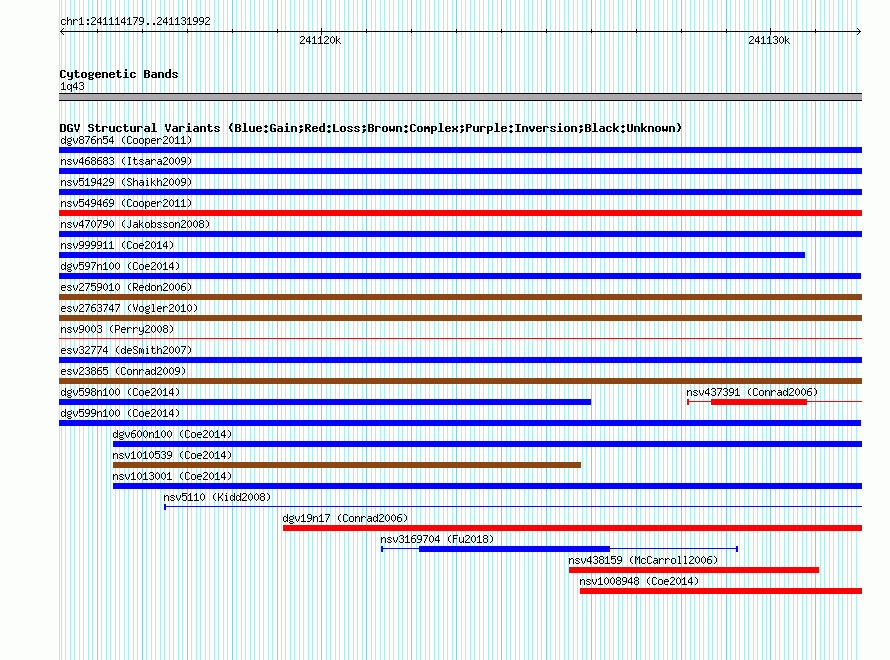The height and width of the screenshot is (660, 890).
Task: Open nsv438159 (McCarroll2006) label
Action: (x=643, y=560)
